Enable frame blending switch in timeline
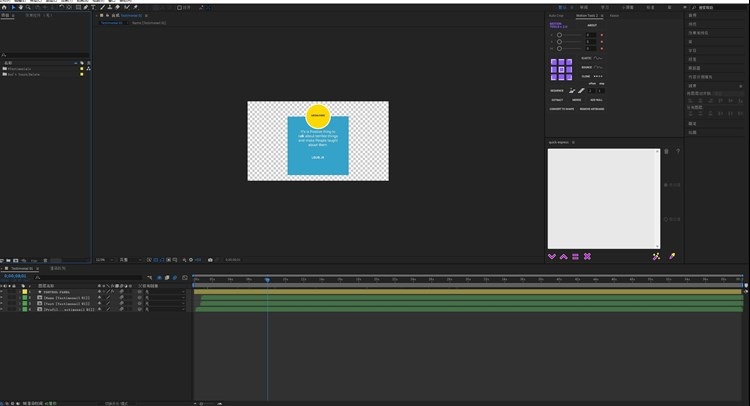The image size is (750, 406). (x=167, y=278)
